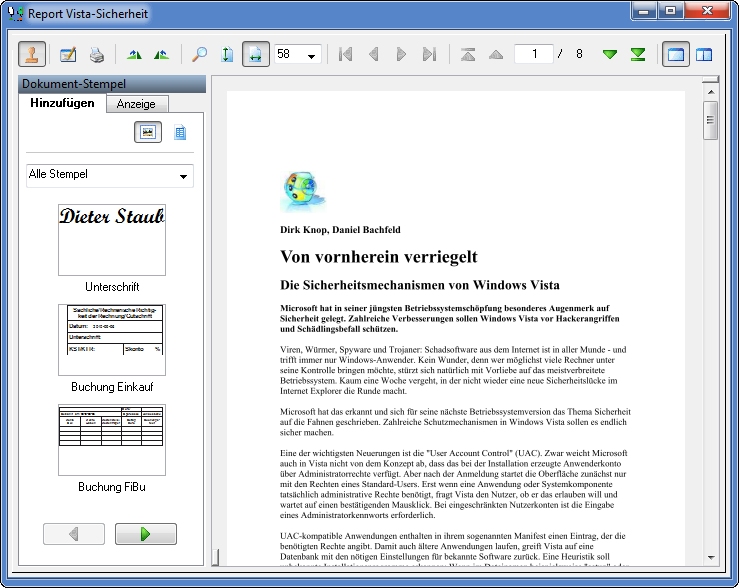Click the heading 'Von vornherein verriegelt'
The image size is (739, 588).
pos(378,257)
